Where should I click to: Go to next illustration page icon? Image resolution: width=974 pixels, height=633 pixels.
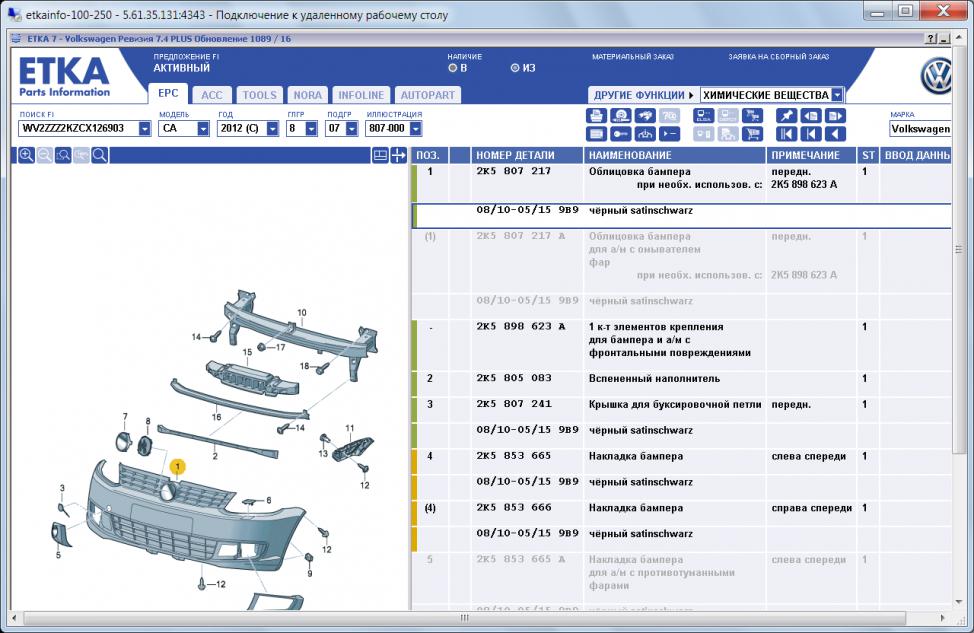(835, 116)
